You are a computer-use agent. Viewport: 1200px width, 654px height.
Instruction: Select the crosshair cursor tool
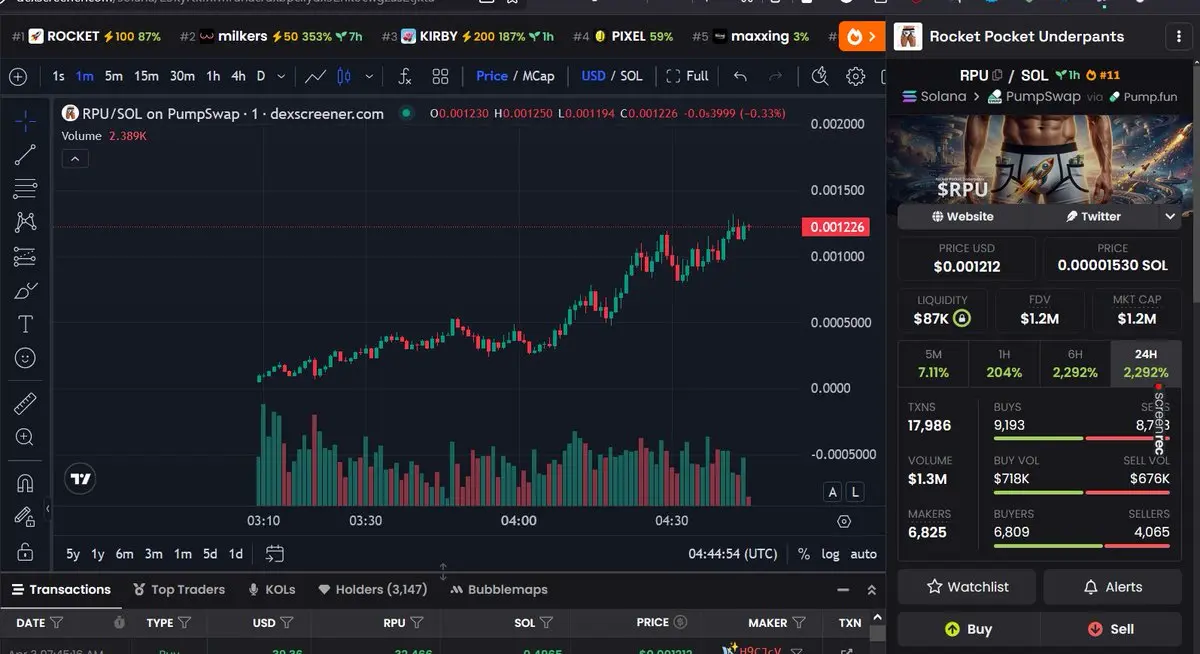[26, 120]
